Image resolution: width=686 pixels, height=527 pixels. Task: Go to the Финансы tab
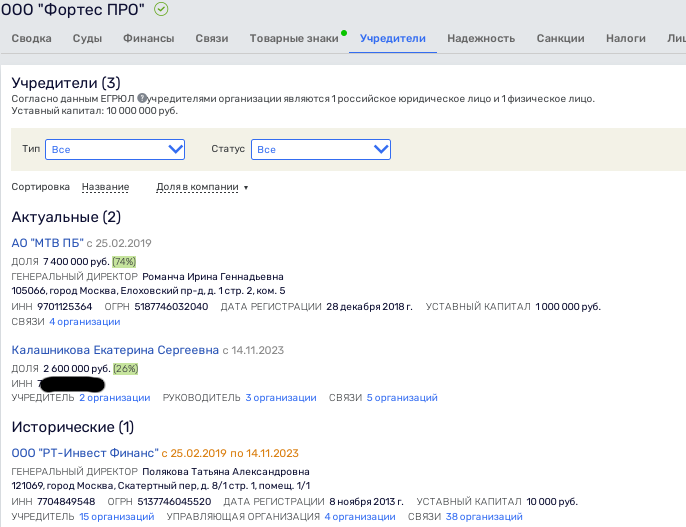point(148,39)
